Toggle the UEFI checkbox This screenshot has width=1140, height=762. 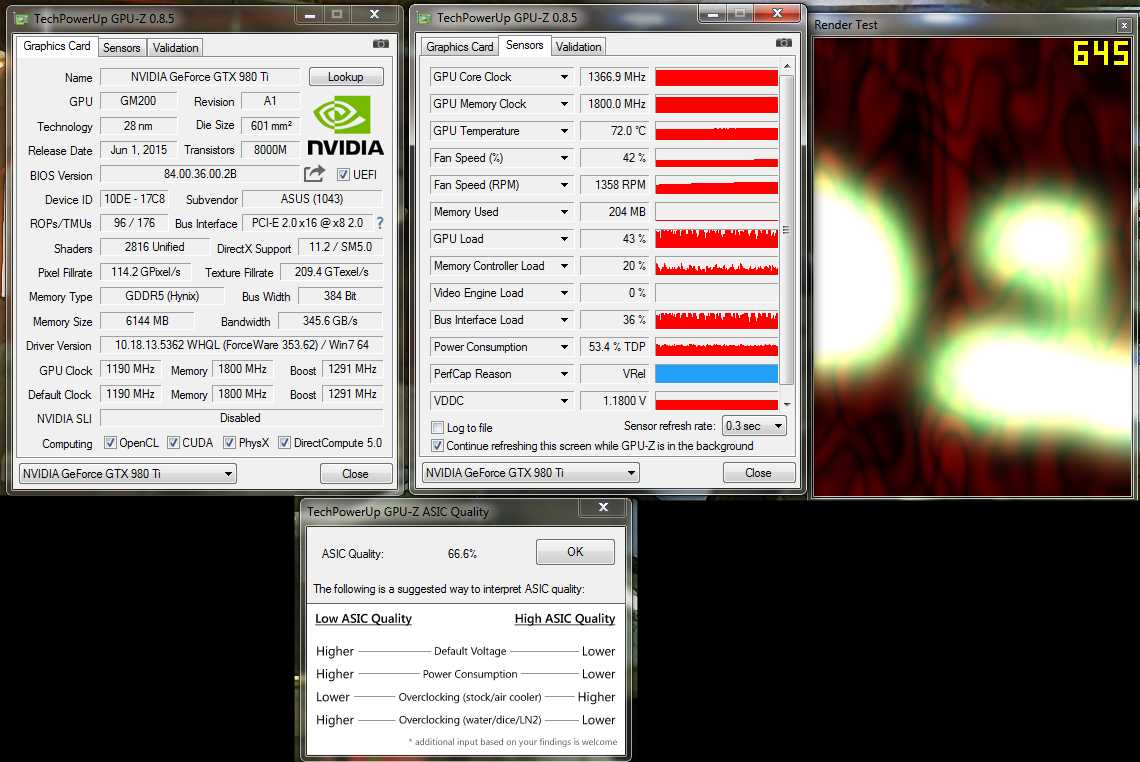(x=343, y=175)
